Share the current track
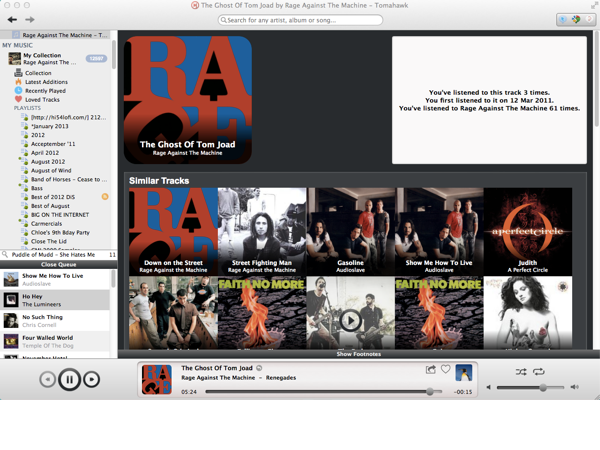The image size is (600, 450). 430,369
